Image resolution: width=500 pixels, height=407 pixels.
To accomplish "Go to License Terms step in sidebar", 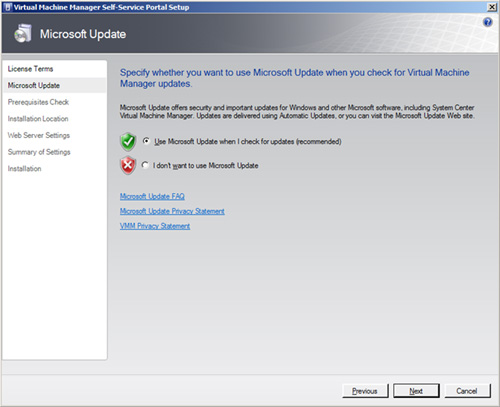I will click(x=30, y=69).
